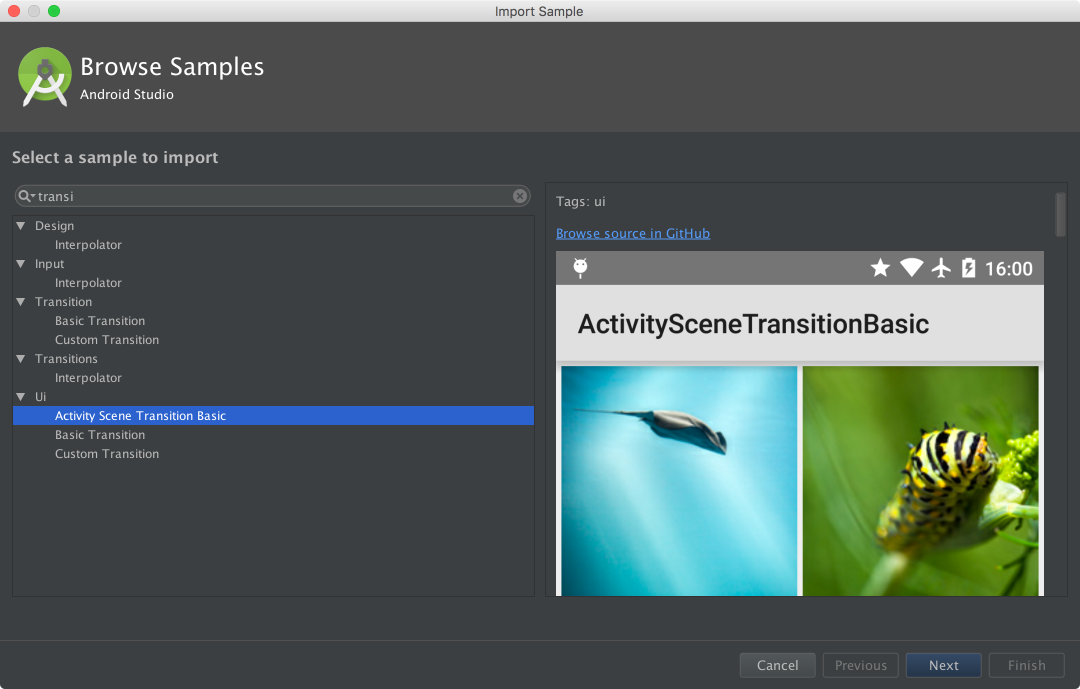Click the airplane mode icon in preview
1080x689 pixels.
click(941, 267)
